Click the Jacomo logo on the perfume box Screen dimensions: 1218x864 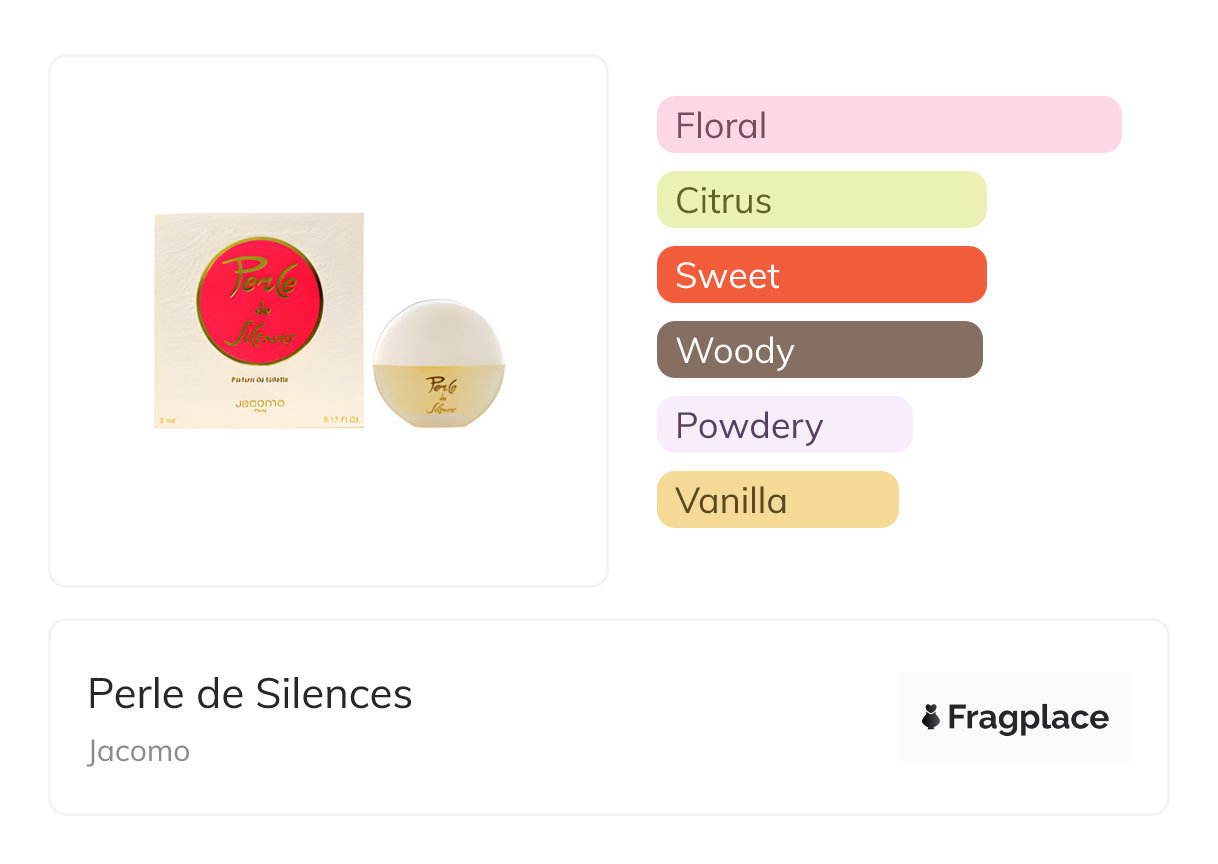click(259, 403)
